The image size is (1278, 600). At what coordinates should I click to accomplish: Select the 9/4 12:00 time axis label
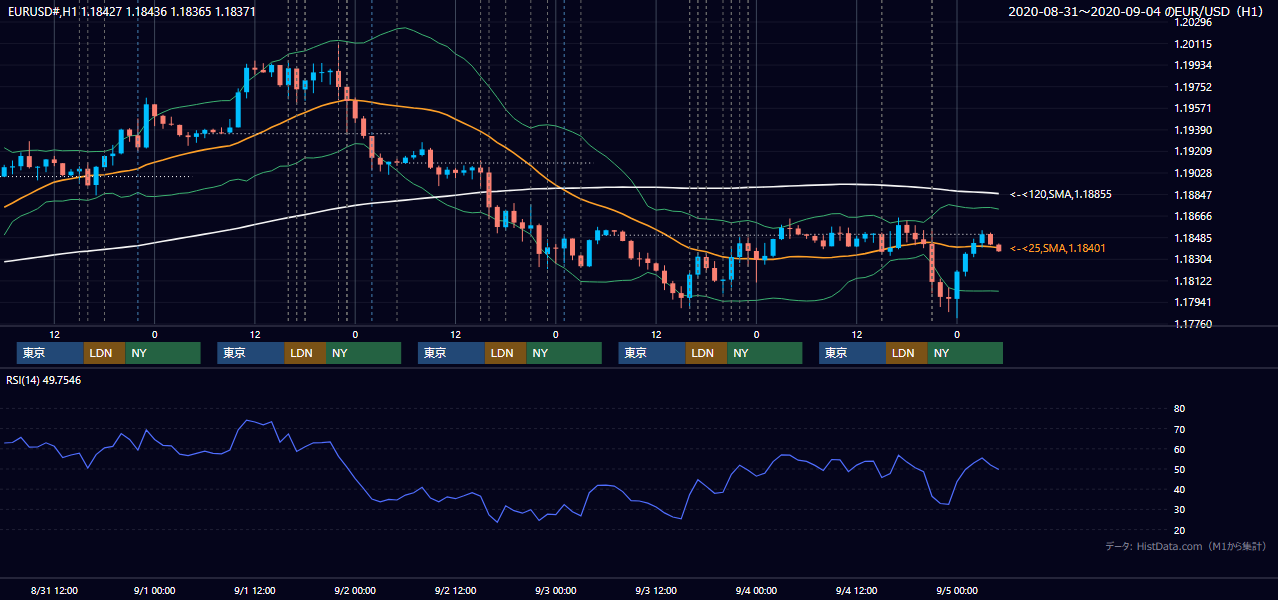[857, 590]
